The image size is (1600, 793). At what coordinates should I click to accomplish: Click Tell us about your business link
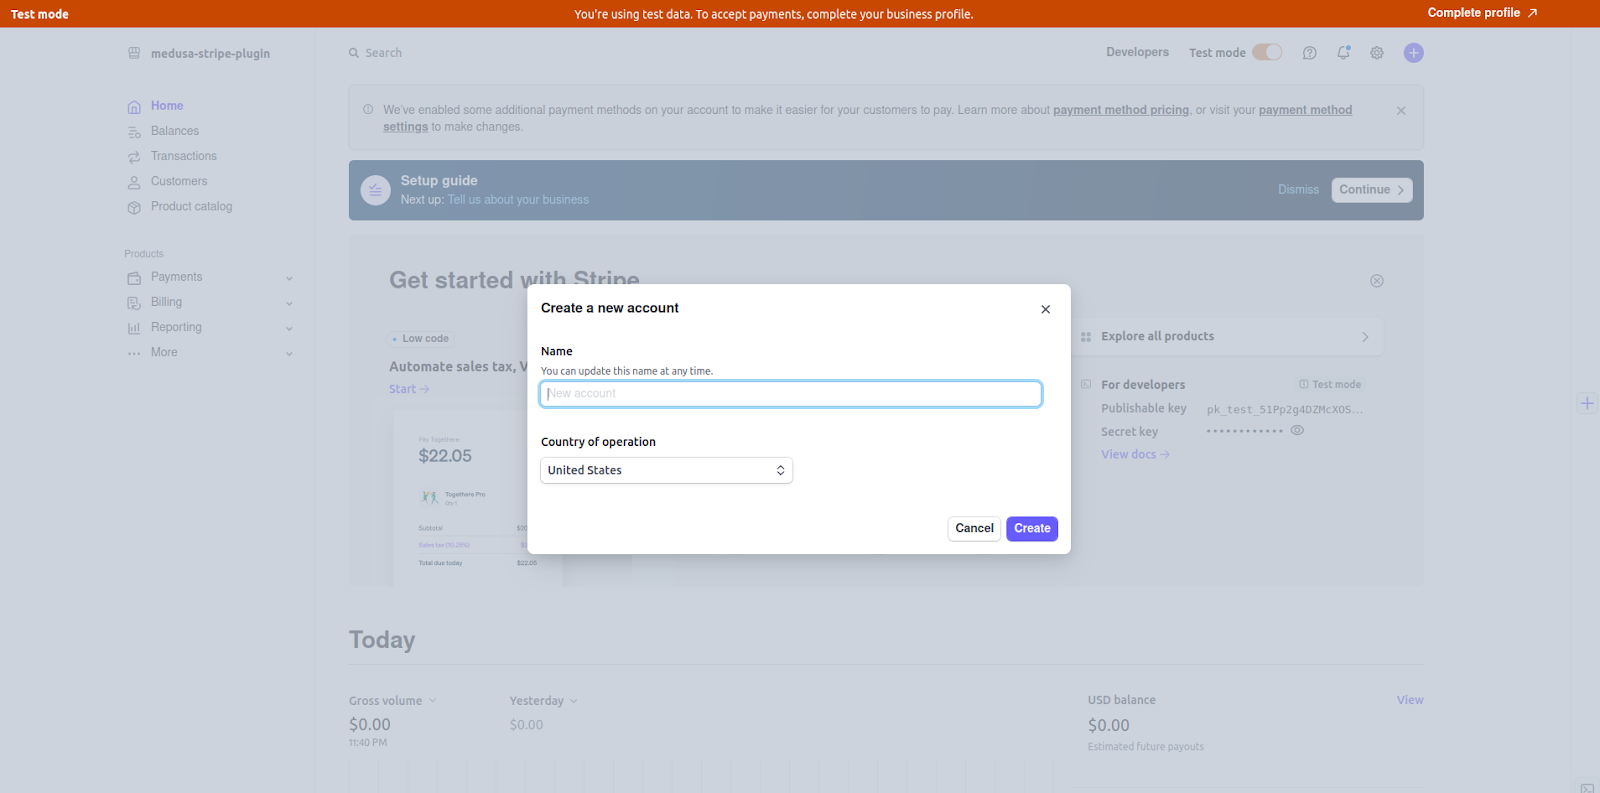(518, 200)
